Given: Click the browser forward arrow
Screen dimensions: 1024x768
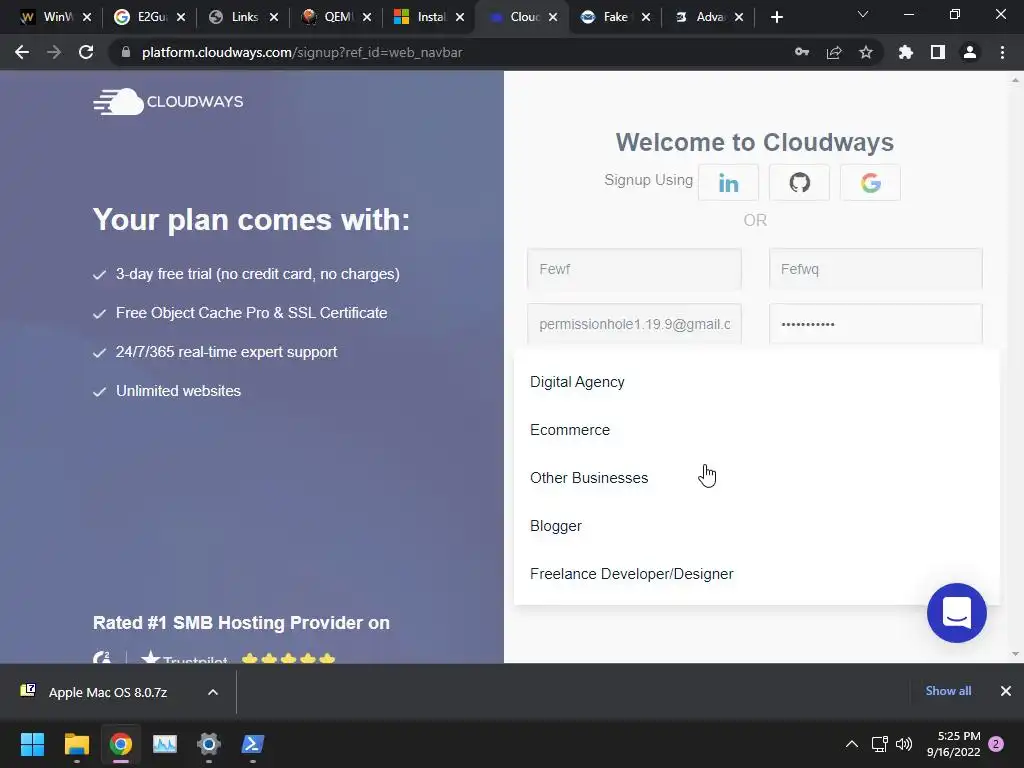Looking at the screenshot, I should [54, 52].
